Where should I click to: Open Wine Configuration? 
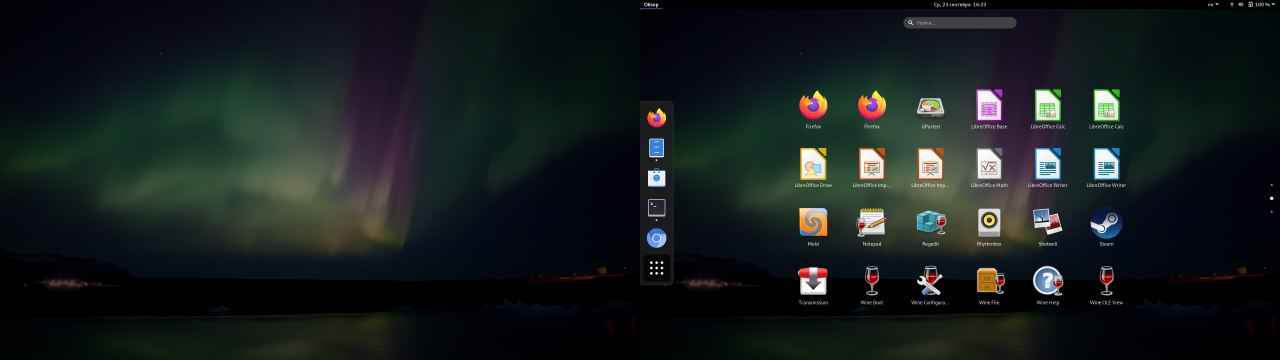[930, 284]
